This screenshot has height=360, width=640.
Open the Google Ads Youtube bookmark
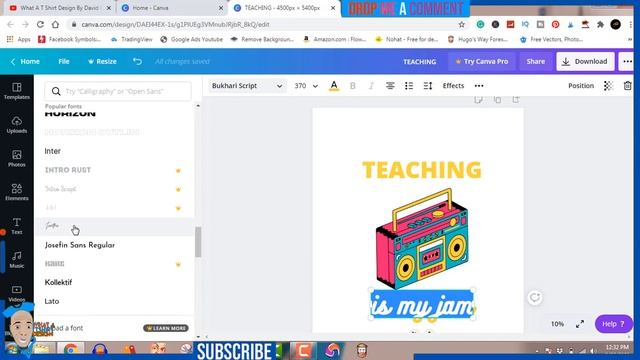[191, 39]
